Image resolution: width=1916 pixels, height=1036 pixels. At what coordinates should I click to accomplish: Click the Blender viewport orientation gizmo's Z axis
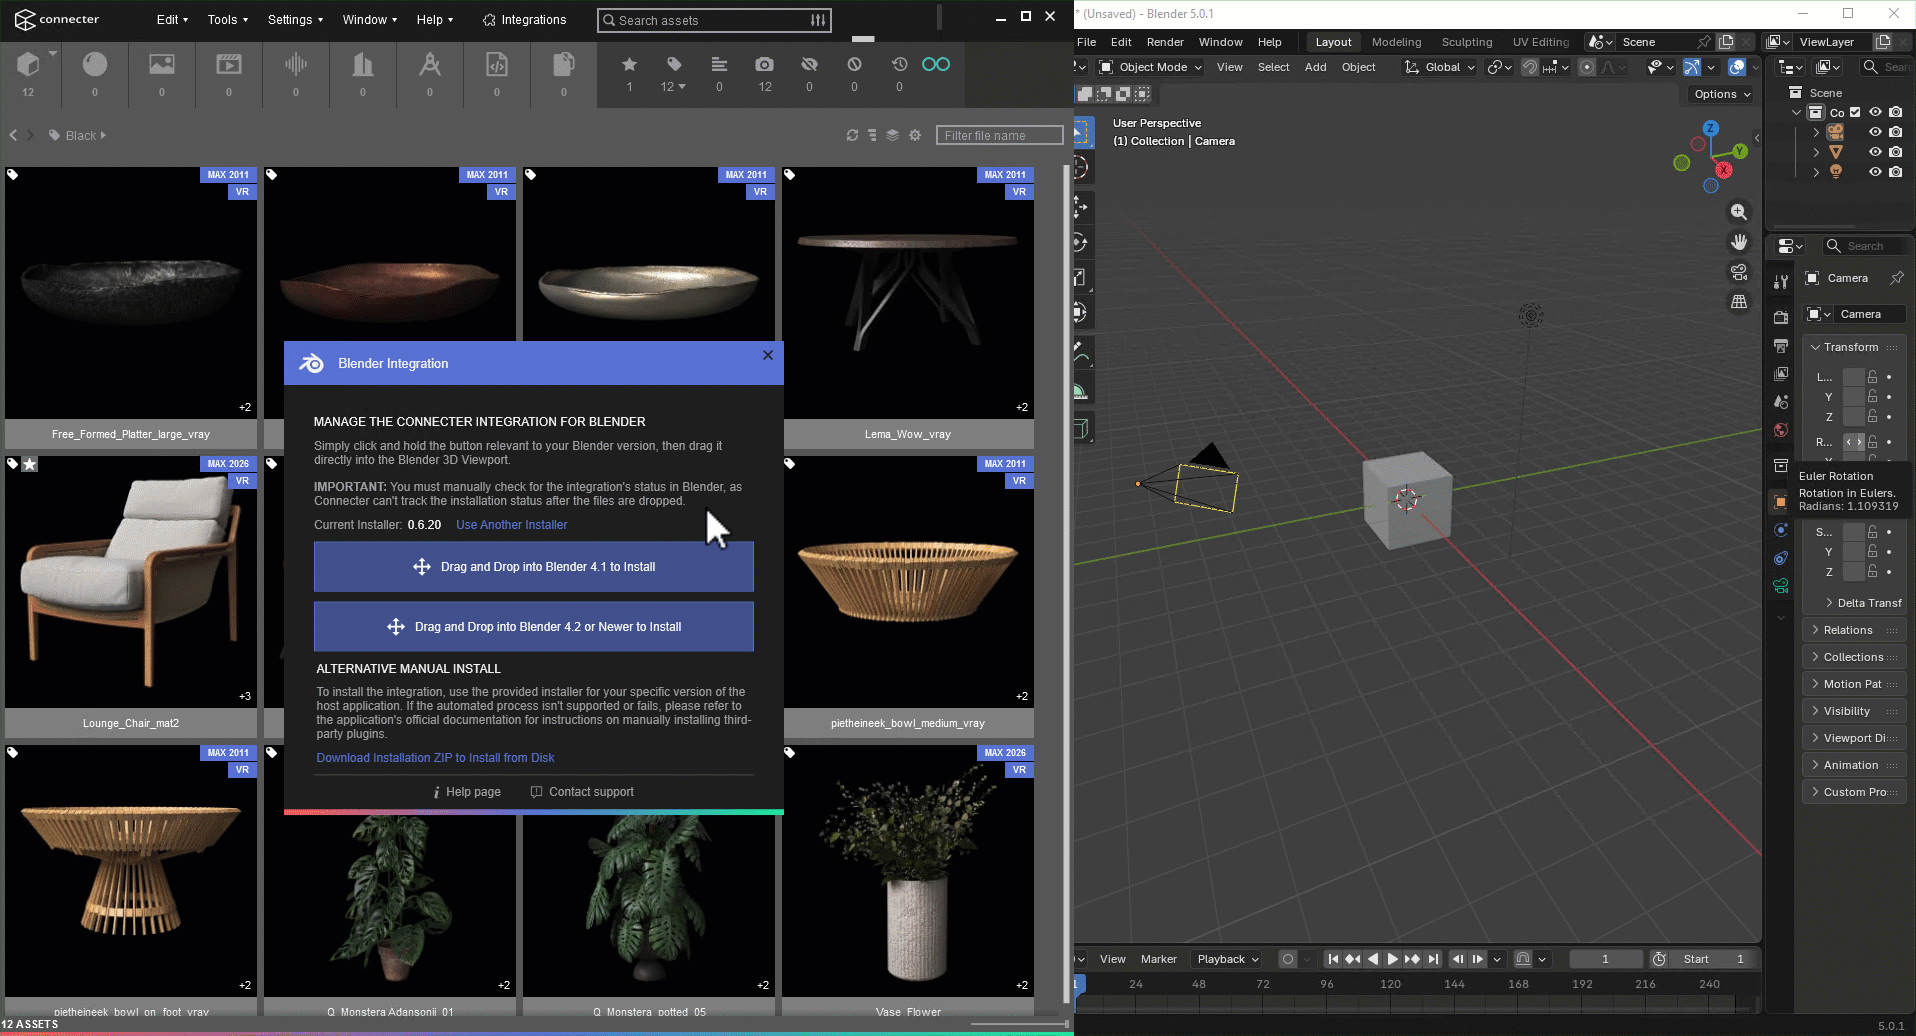pyautogui.click(x=1711, y=128)
